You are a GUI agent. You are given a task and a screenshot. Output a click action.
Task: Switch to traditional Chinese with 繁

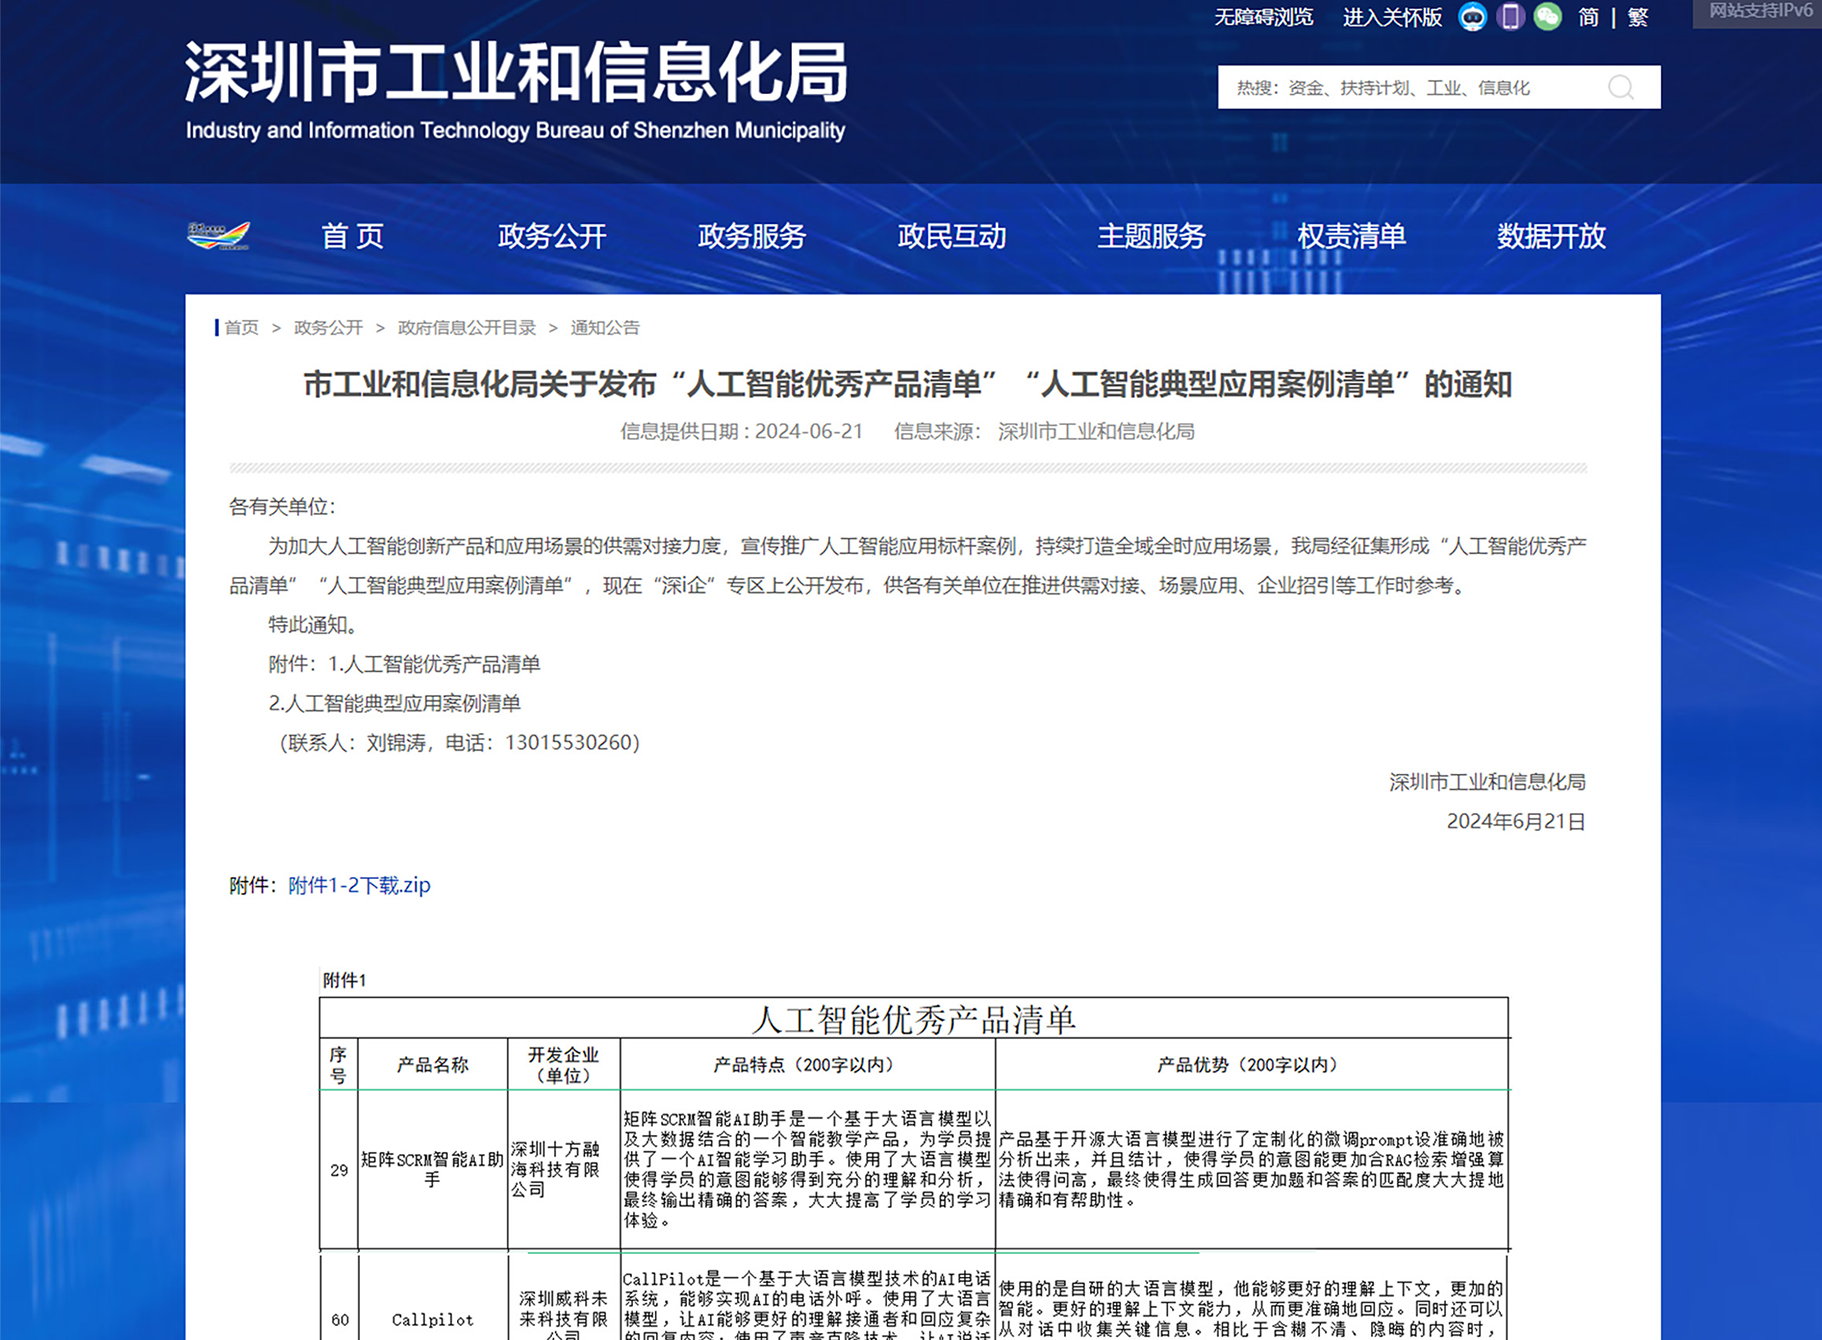[1637, 17]
